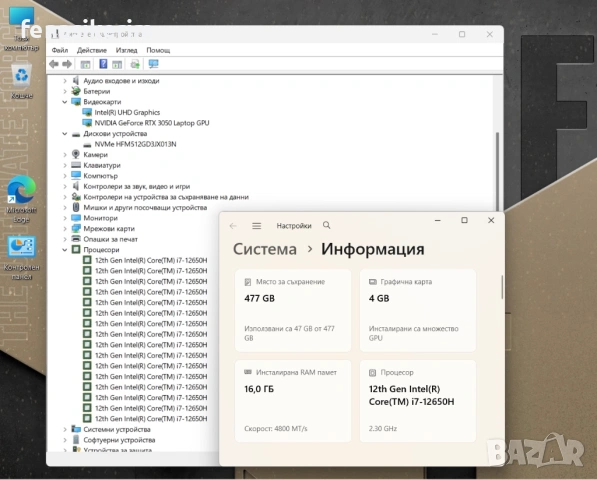
Task: Click the Опашки за печат printer icon
Action: point(76,239)
